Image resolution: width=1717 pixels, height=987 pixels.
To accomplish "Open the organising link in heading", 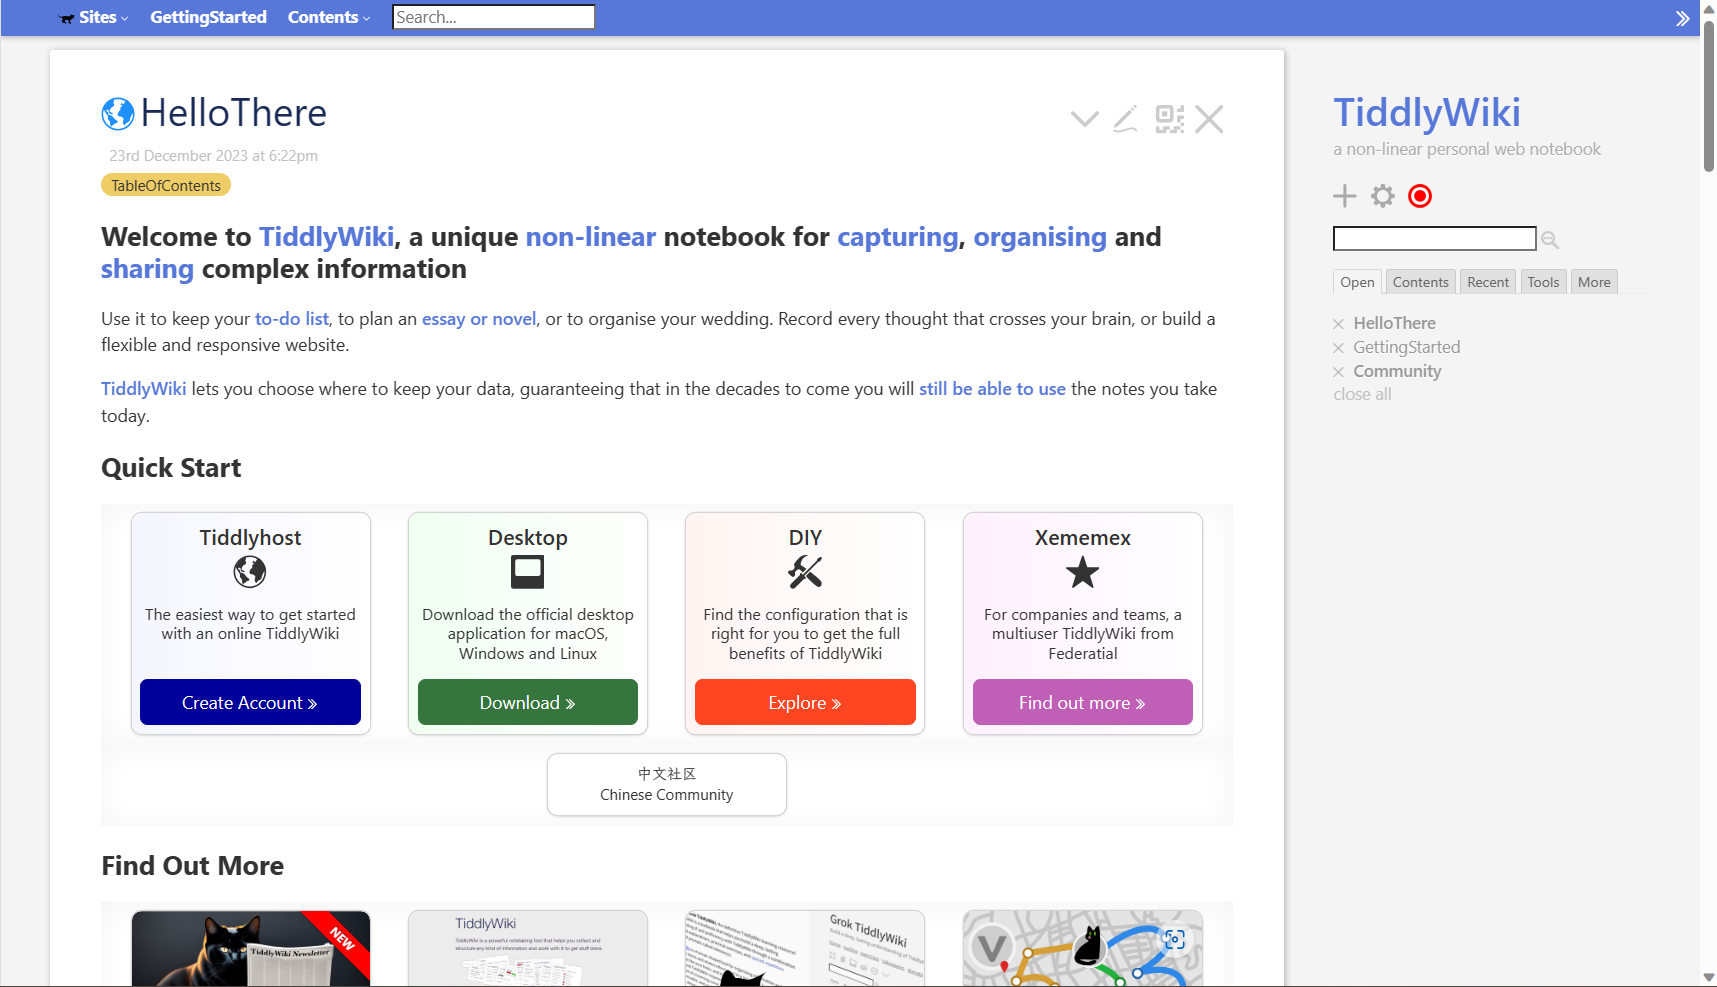I will coord(1040,237).
